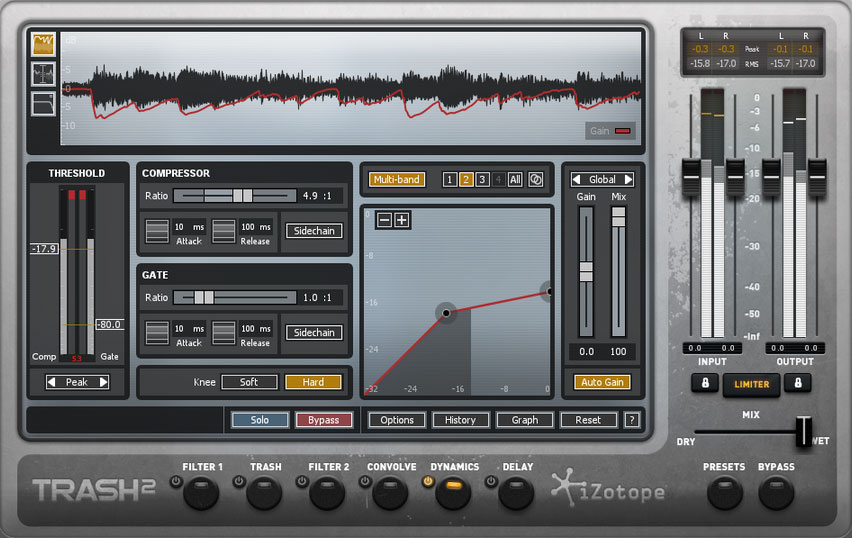Open the gate Sidechain settings
Image resolution: width=852 pixels, height=538 pixels.
click(314, 333)
